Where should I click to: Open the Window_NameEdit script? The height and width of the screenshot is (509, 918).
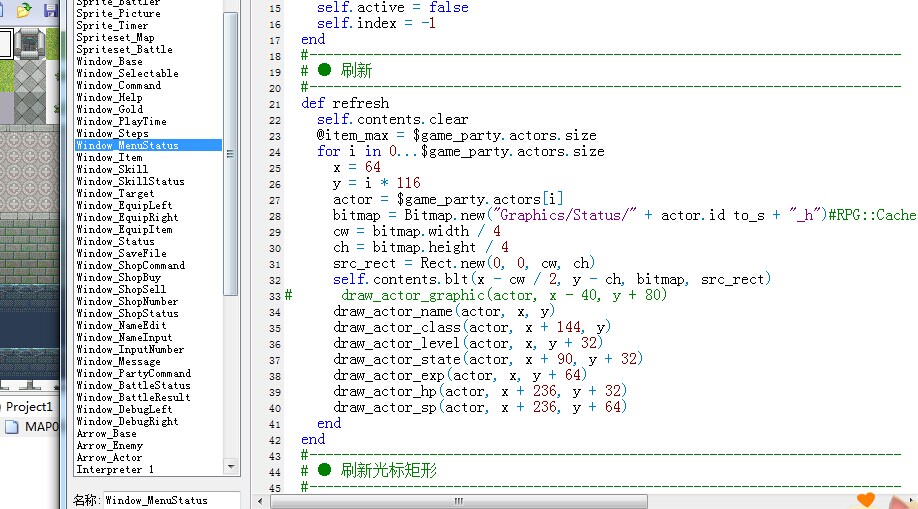coord(121,326)
